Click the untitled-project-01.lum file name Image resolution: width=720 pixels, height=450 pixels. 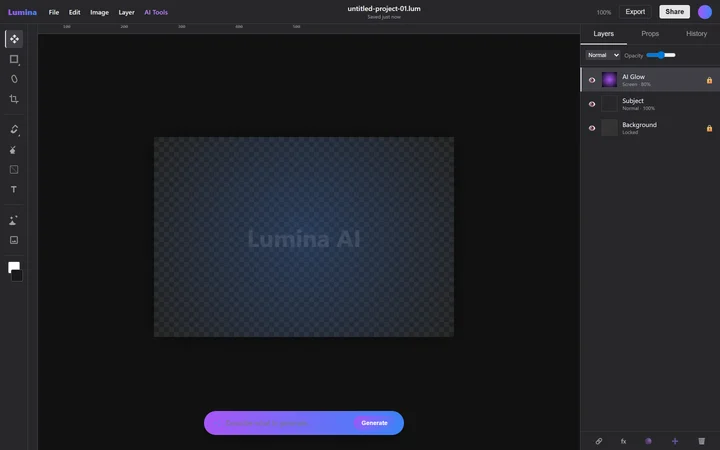coord(384,9)
